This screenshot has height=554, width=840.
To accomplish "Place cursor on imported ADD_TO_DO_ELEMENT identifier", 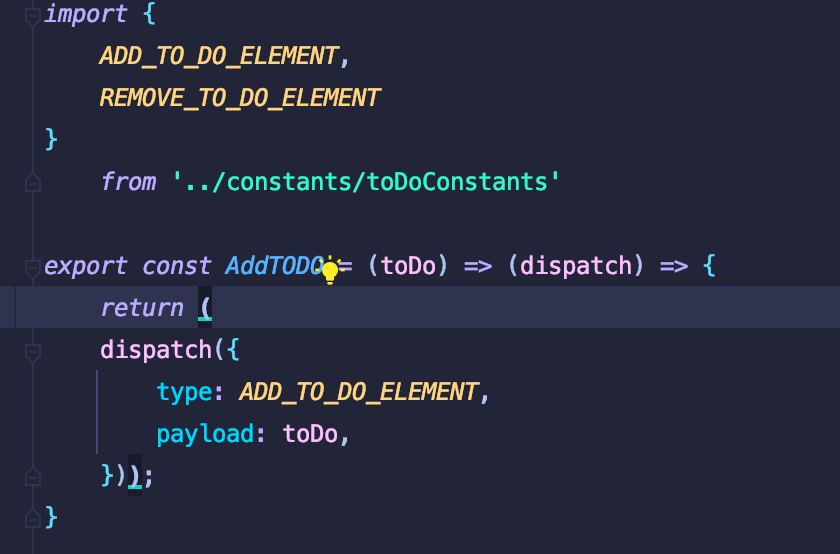I will 219,56.
